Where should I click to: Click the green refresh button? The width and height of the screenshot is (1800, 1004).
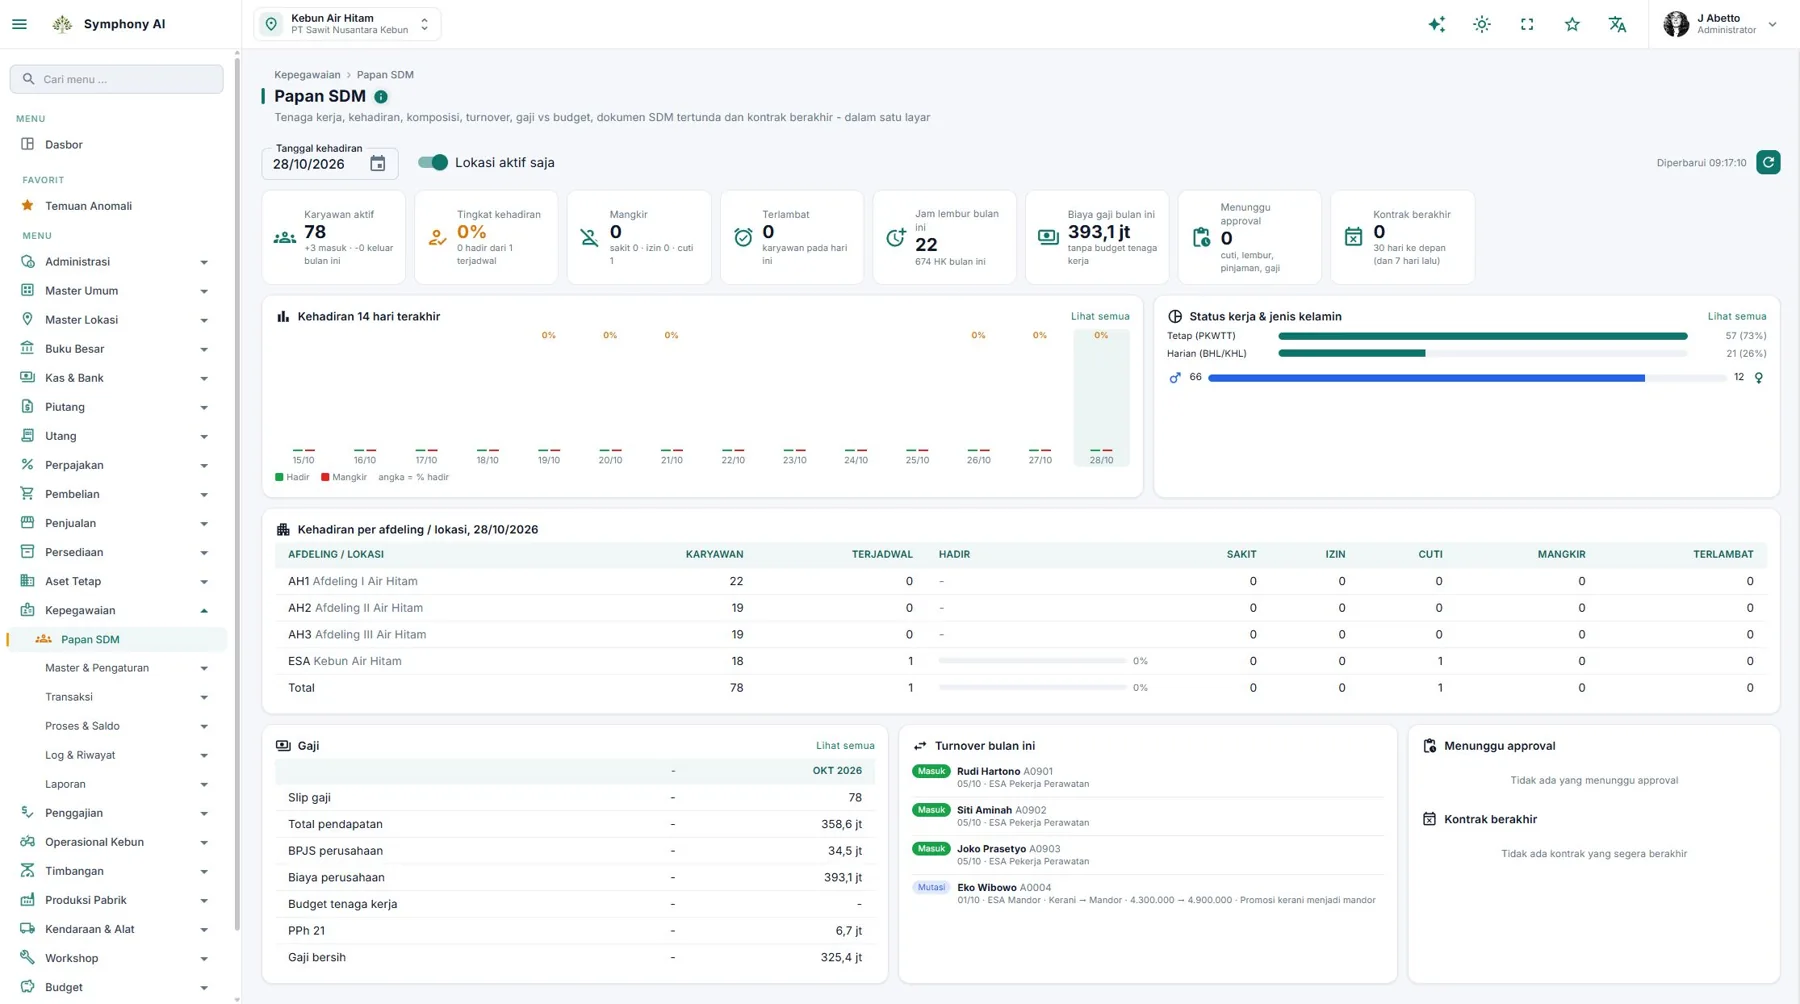click(1768, 162)
